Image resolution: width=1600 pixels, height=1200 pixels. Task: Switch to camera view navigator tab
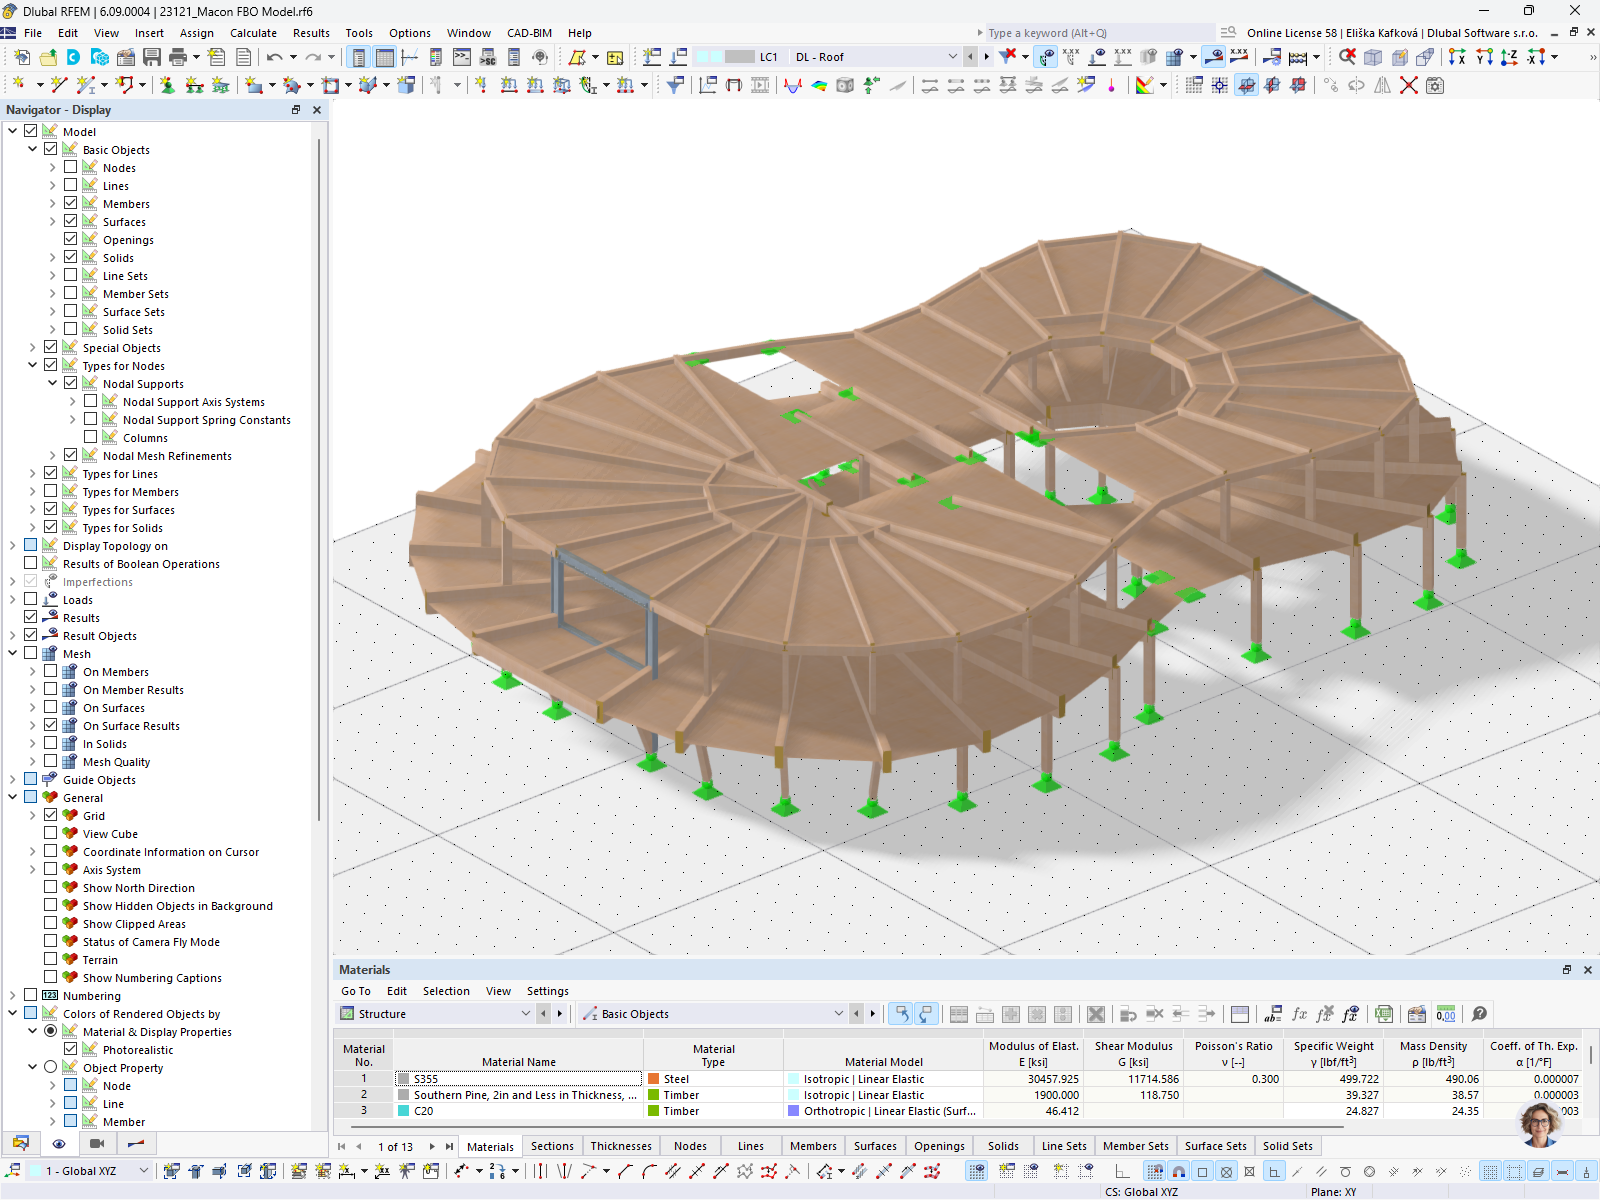pos(97,1143)
